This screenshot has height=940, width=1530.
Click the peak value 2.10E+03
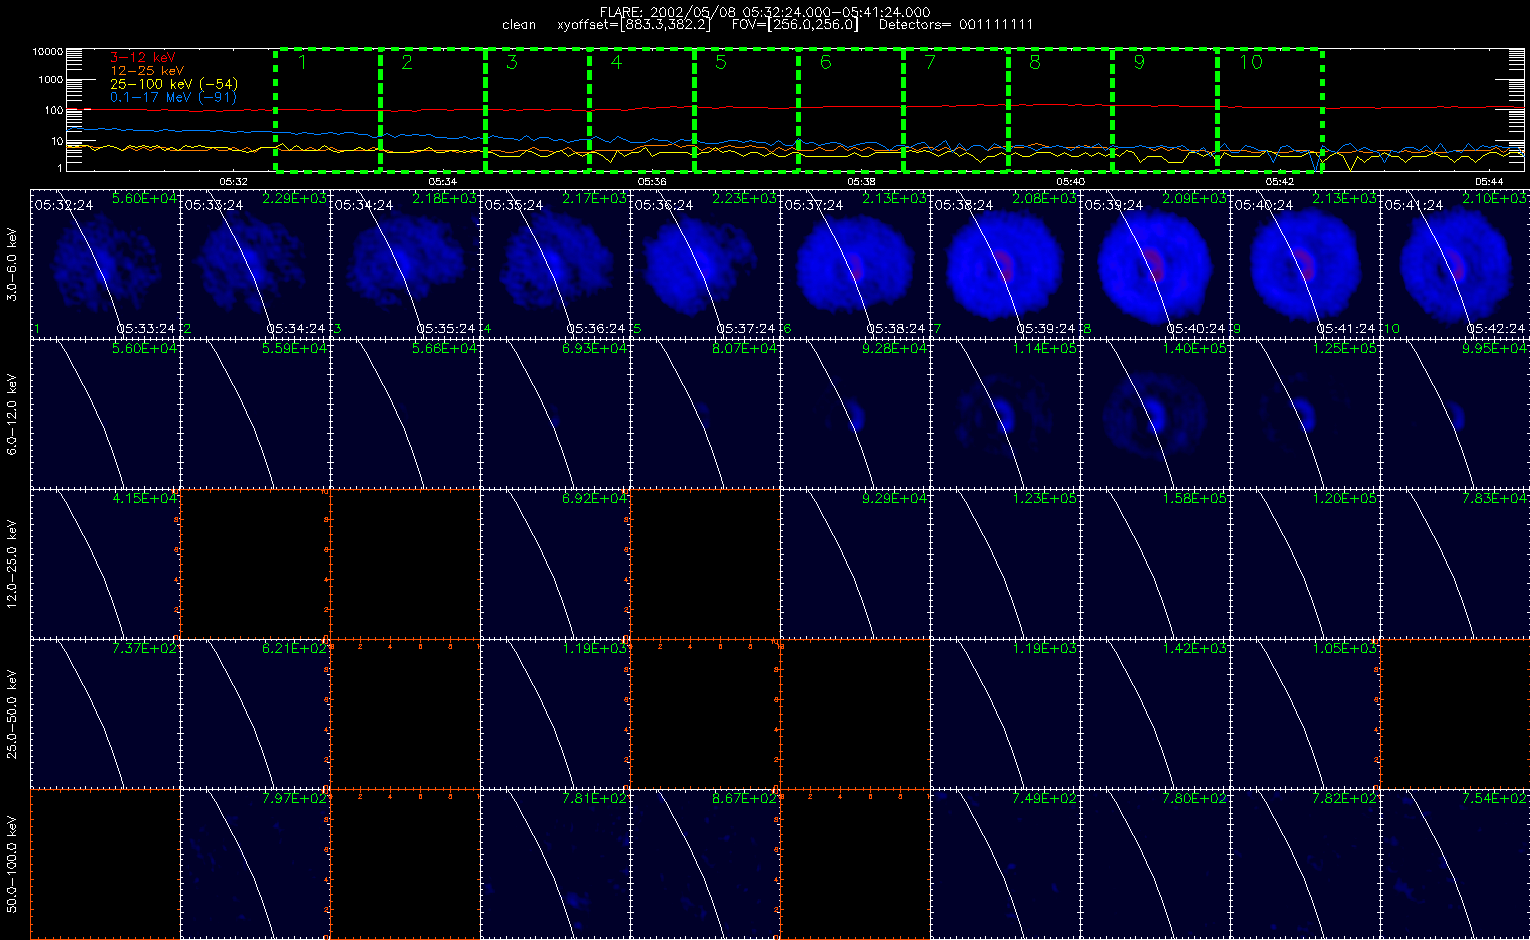(1495, 199)
